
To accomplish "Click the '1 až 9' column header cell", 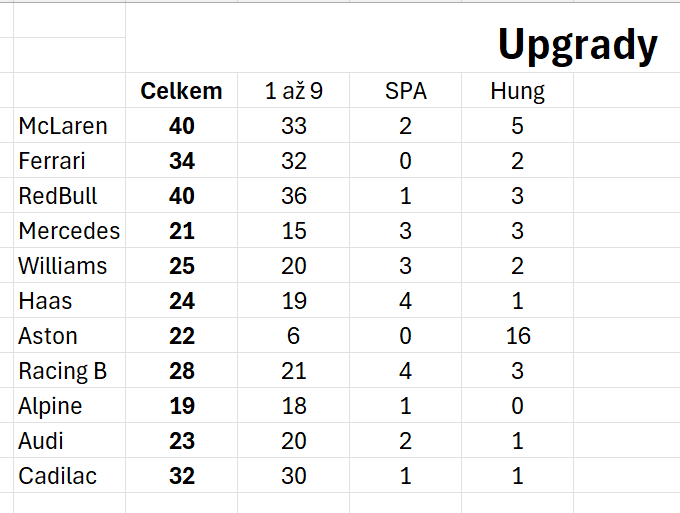I will click(x=294, y=90).
